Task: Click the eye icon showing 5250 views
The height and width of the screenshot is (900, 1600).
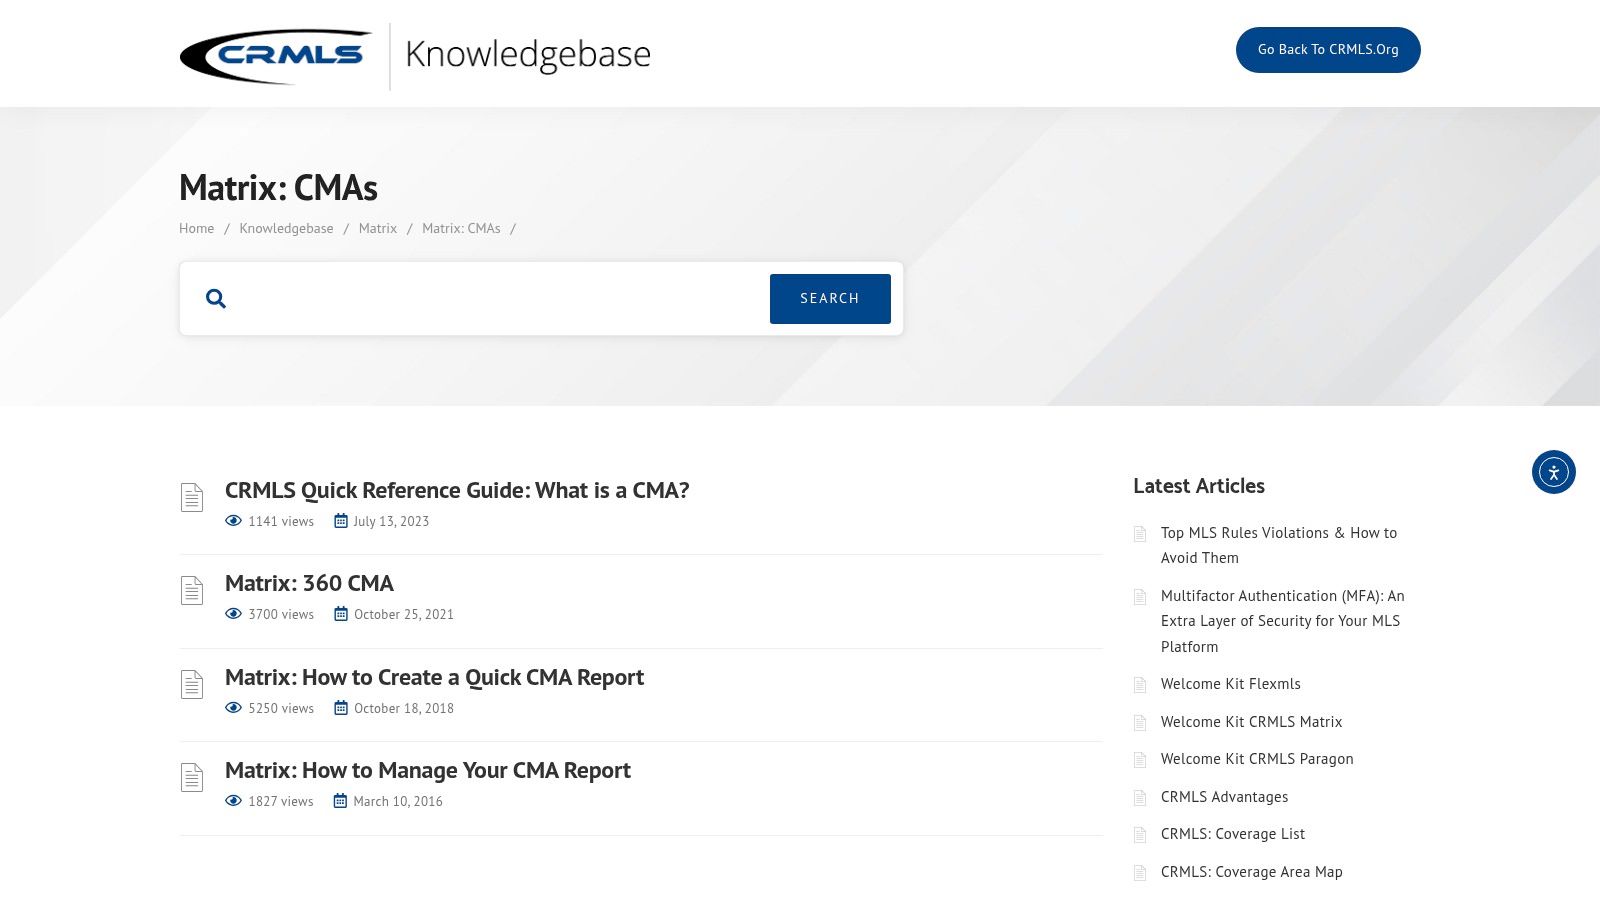Action: point(233,707)
